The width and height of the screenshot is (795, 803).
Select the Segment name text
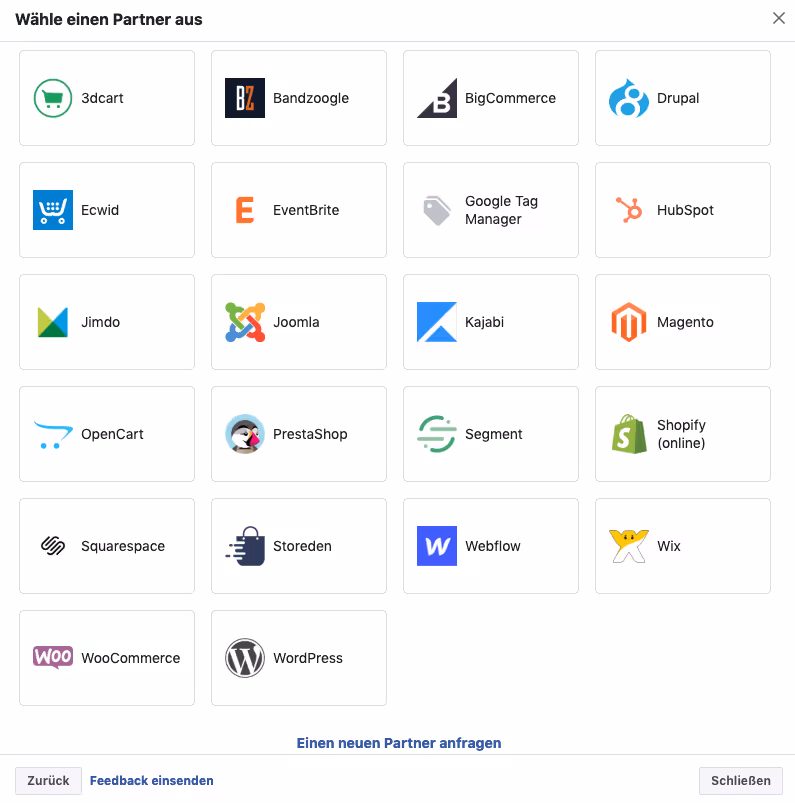point(494,434)
